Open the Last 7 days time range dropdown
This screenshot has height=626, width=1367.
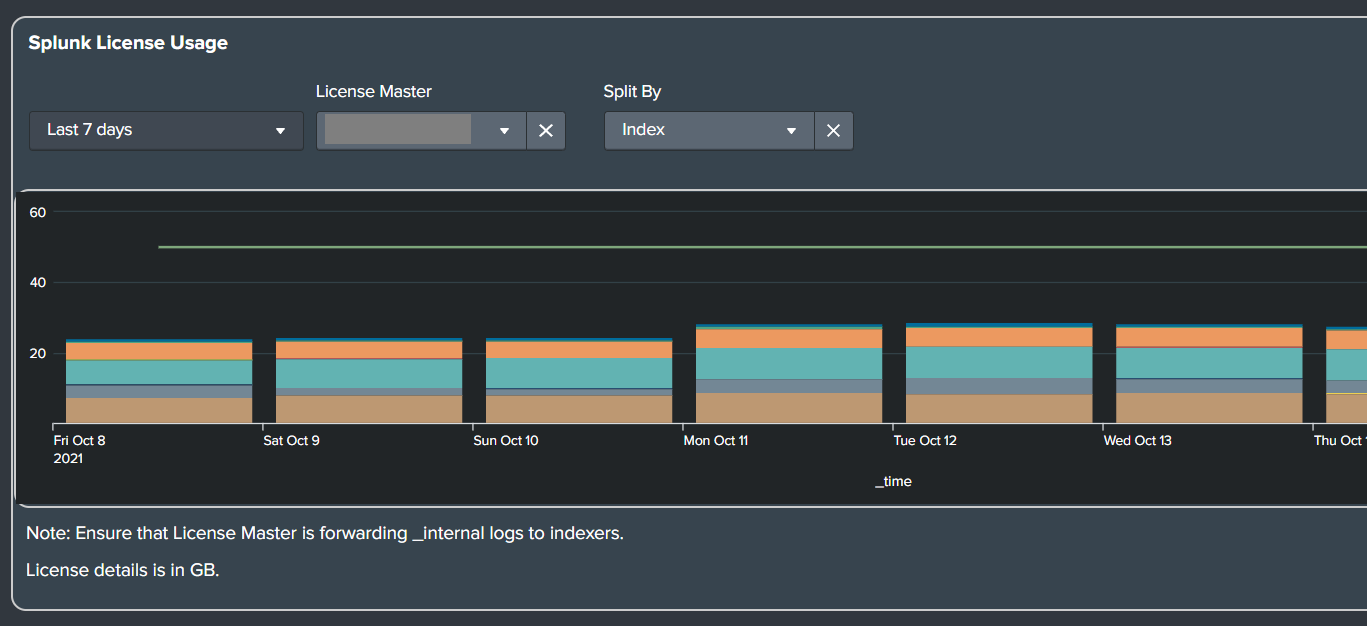(x=166, y=130)
